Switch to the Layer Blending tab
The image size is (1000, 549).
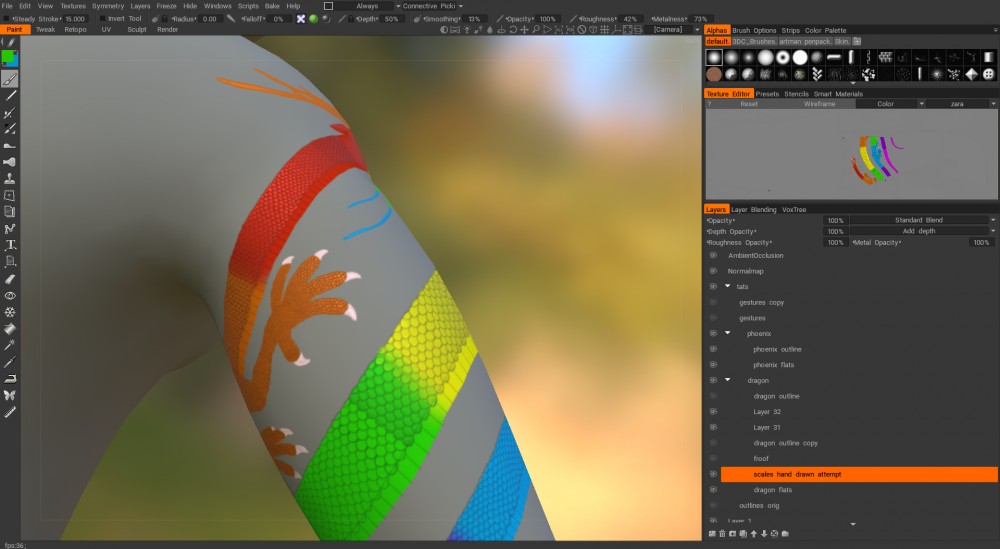point(754,209)
